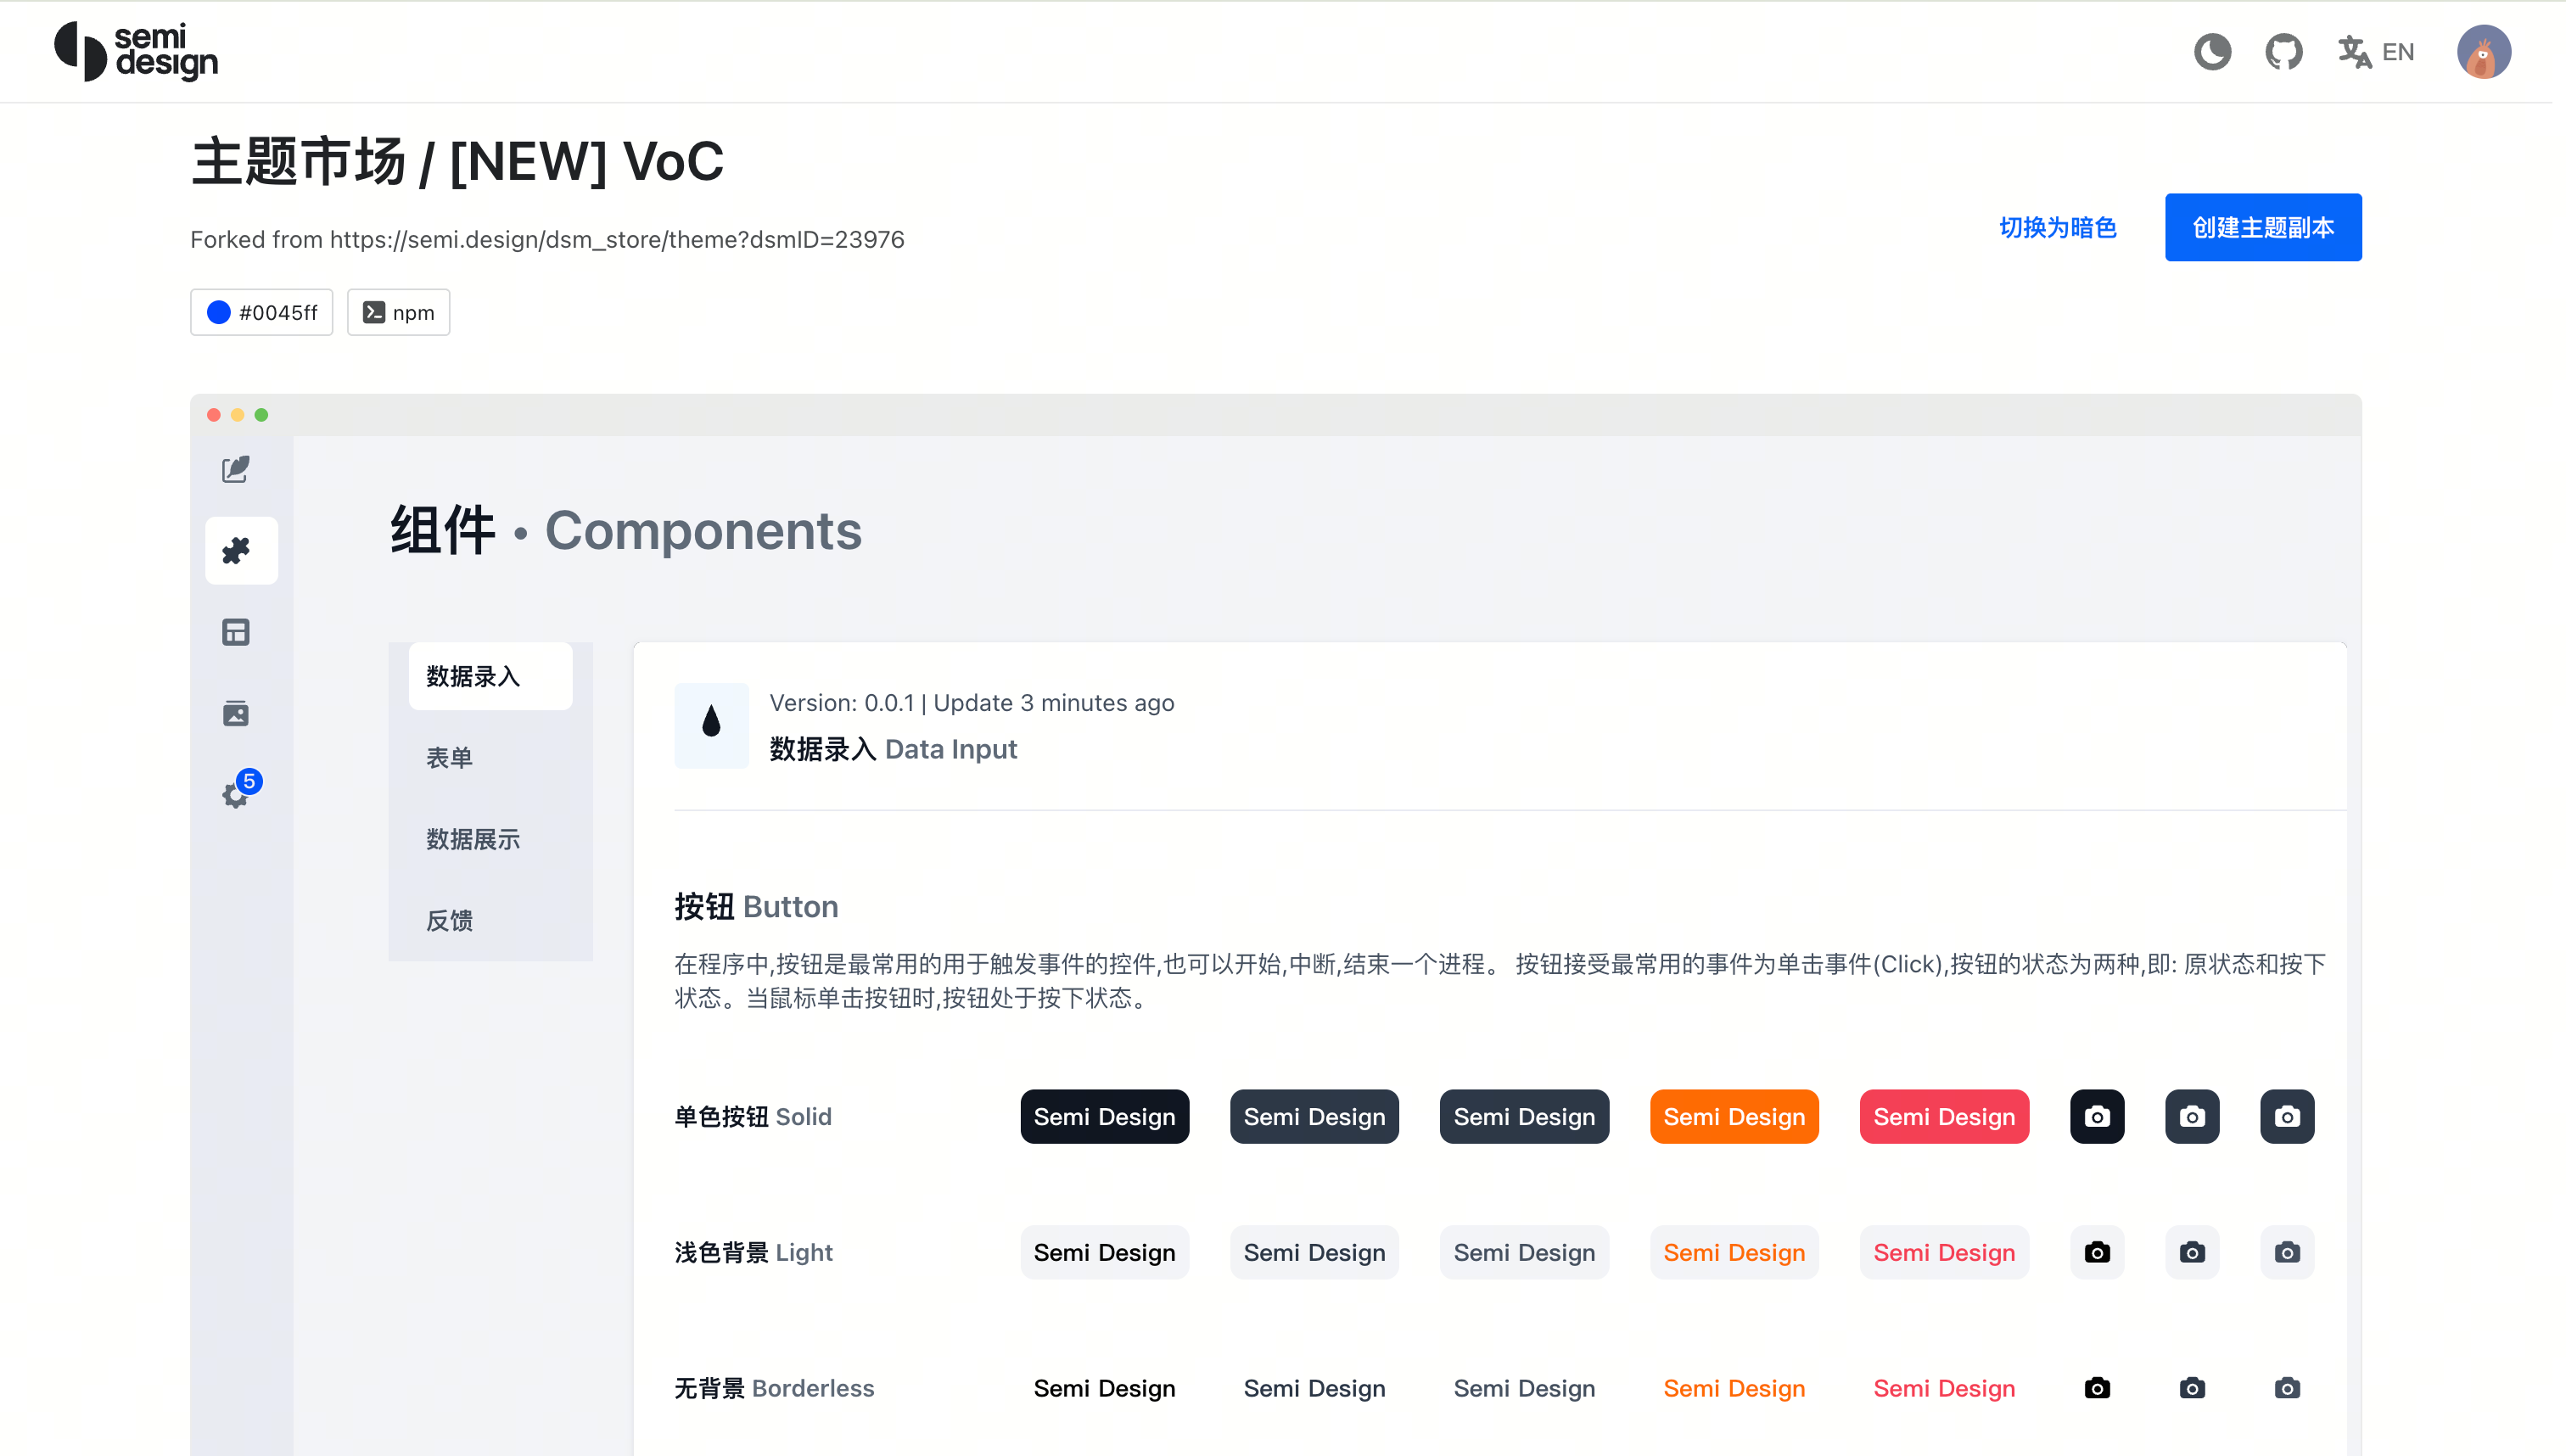Click the 'Forked from https://semi.design' text
Image resolution: width=2566 pixels, height=1456 pixels.
tap(547, 240)
